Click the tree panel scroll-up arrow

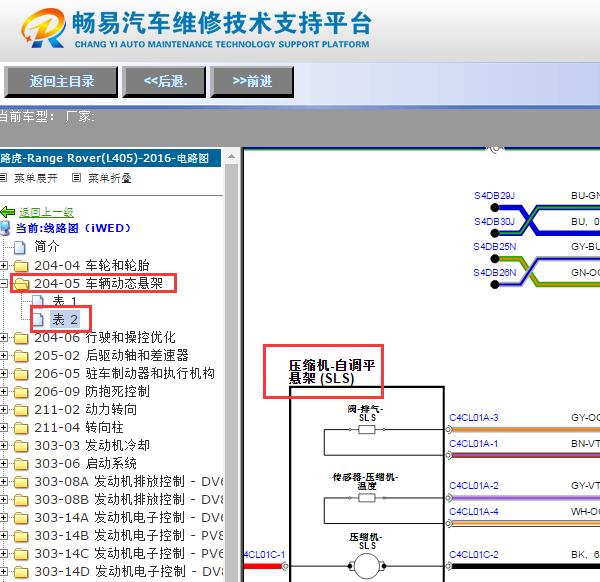231,157
